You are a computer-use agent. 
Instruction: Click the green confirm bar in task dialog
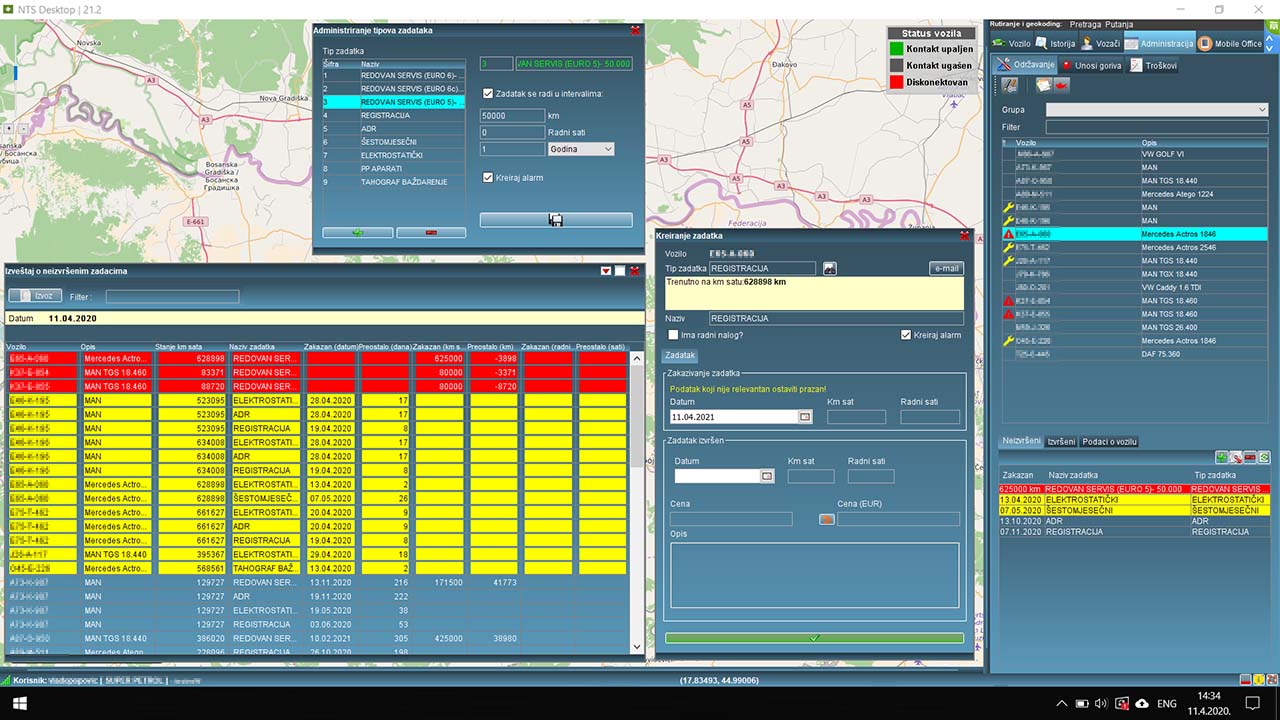point(814,638)
